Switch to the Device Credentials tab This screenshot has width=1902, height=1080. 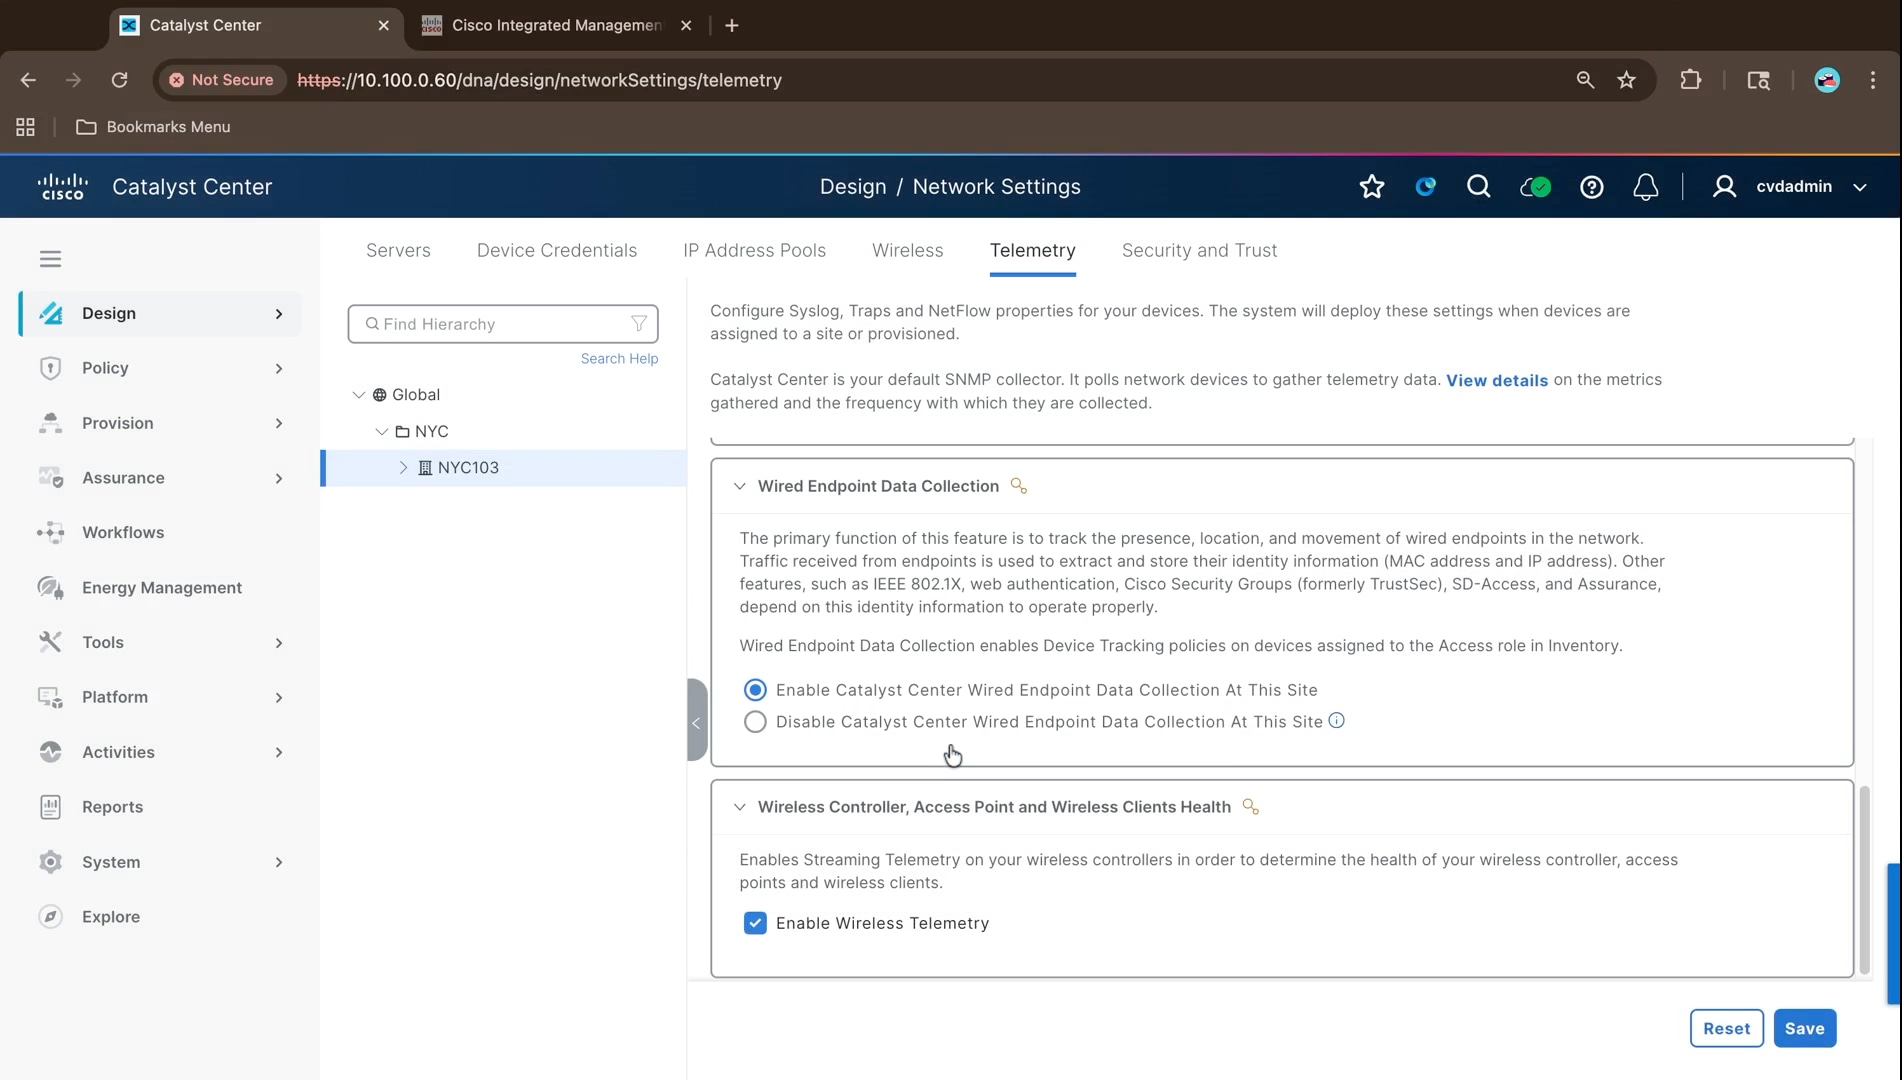557,250
